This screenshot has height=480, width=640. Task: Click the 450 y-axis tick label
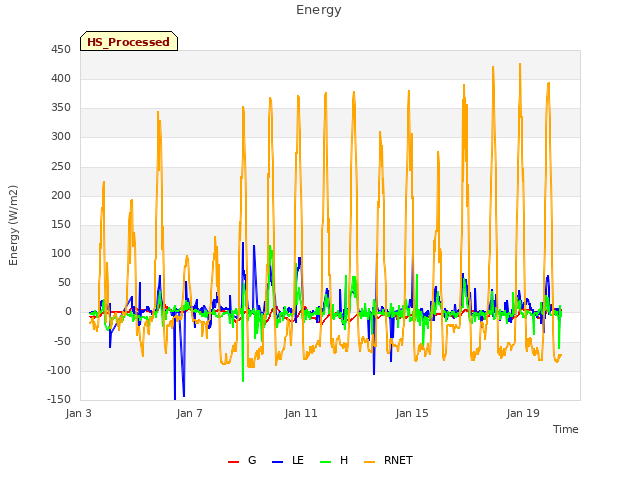click(61, 50)
